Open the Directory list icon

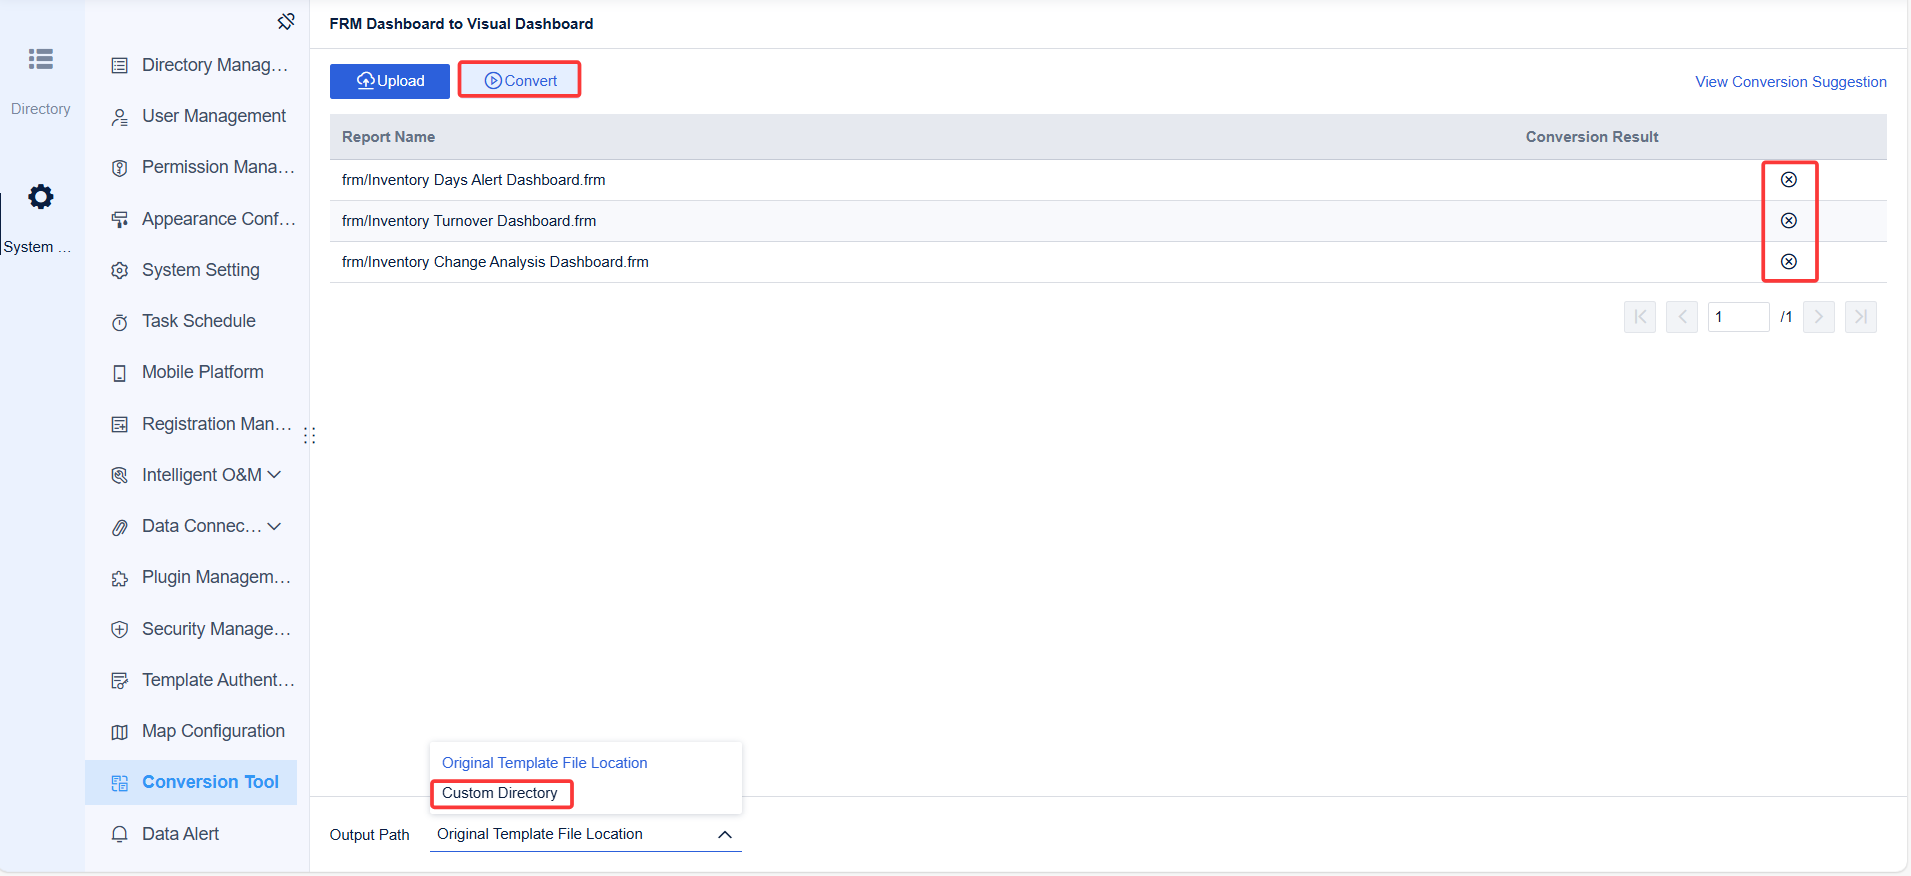pos(41,59)
